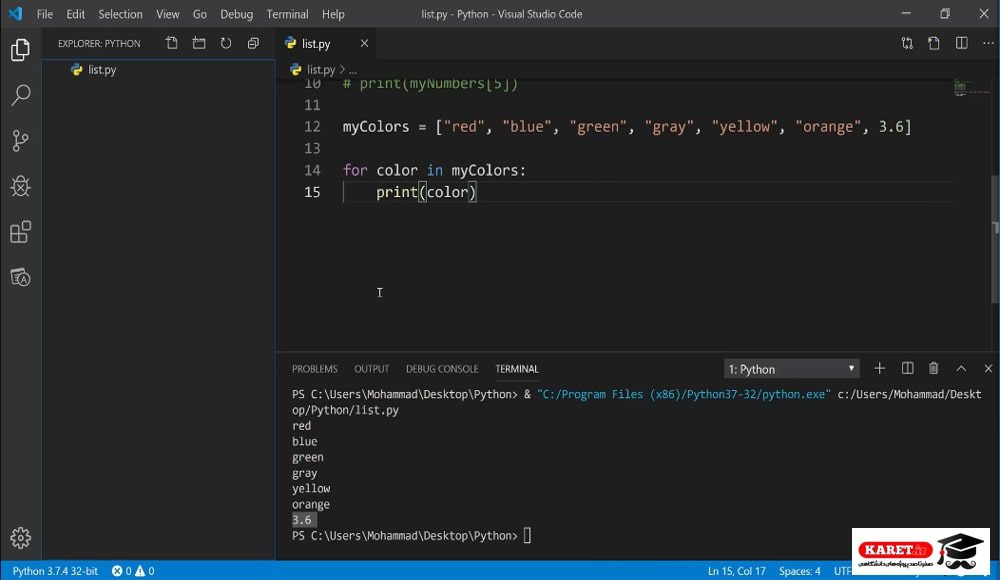
Task: Open the Selection menu
Action: pos(120,14)
